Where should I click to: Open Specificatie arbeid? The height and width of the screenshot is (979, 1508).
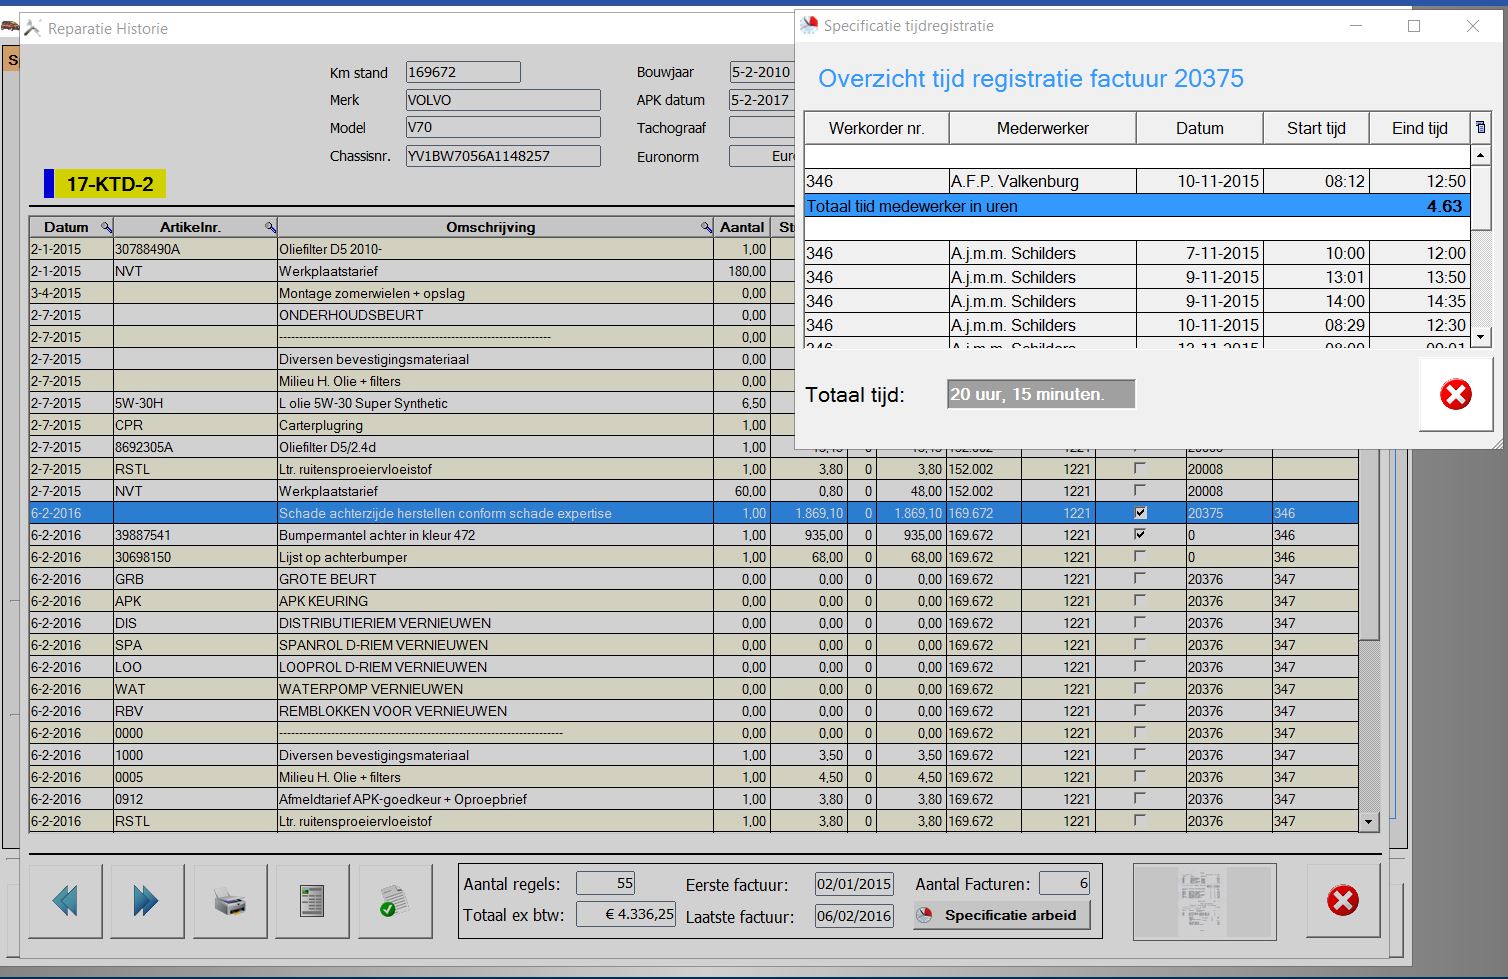pyautogui.click(x=1001, y=915)
